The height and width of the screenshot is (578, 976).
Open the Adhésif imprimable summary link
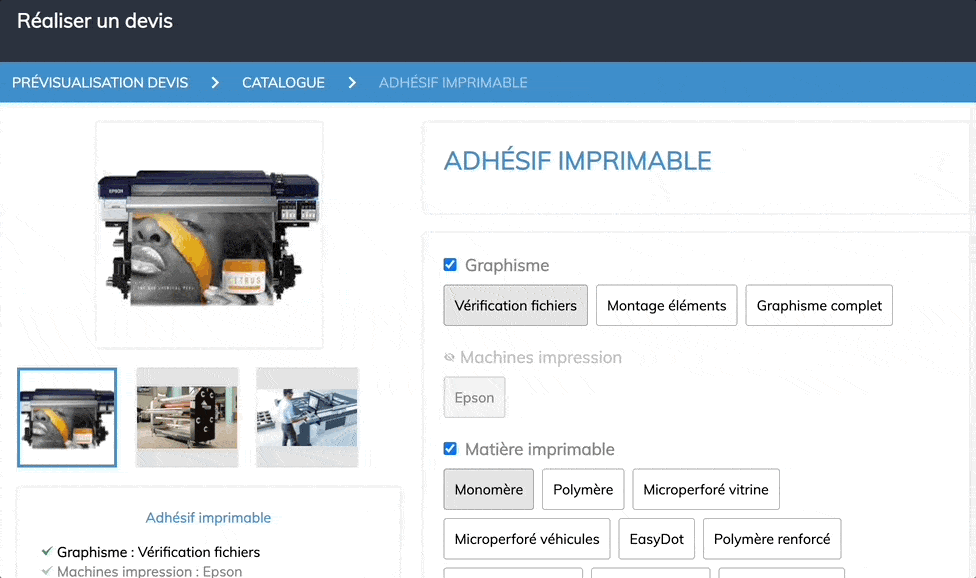tap(208, 518)
